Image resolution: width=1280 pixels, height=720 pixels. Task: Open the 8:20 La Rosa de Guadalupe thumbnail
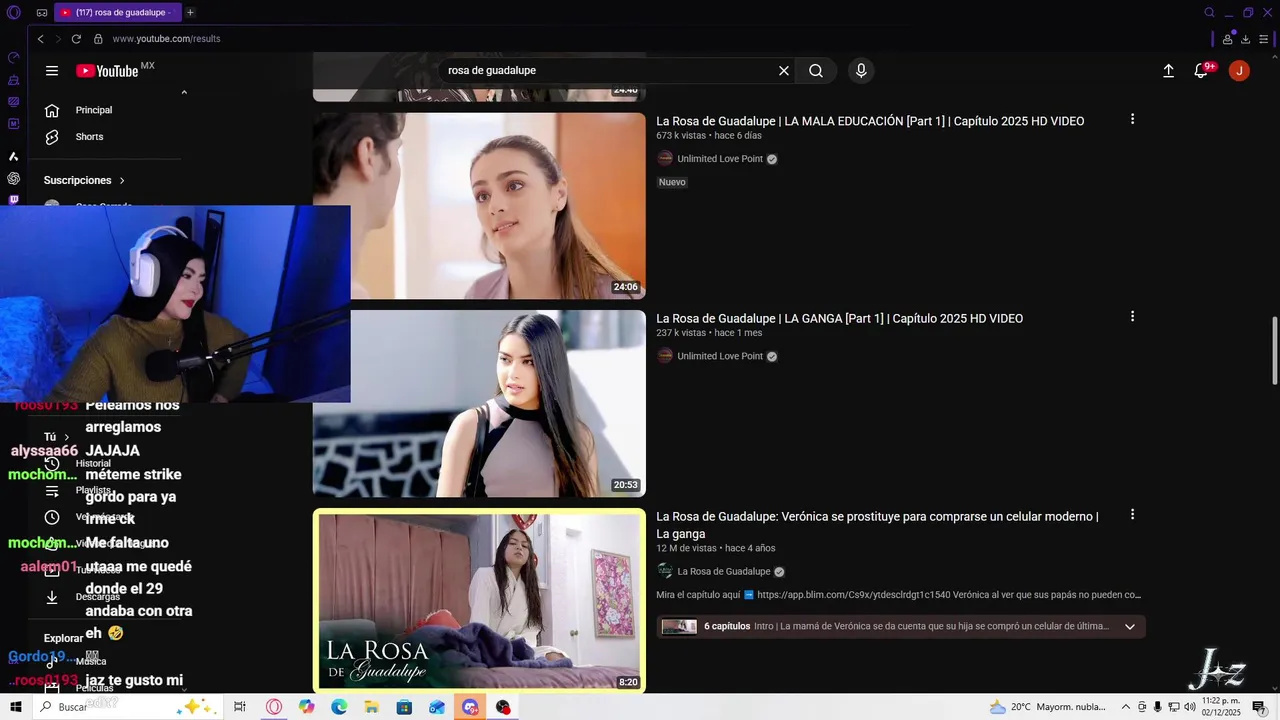pyautogui.click(x=479, y=601)
